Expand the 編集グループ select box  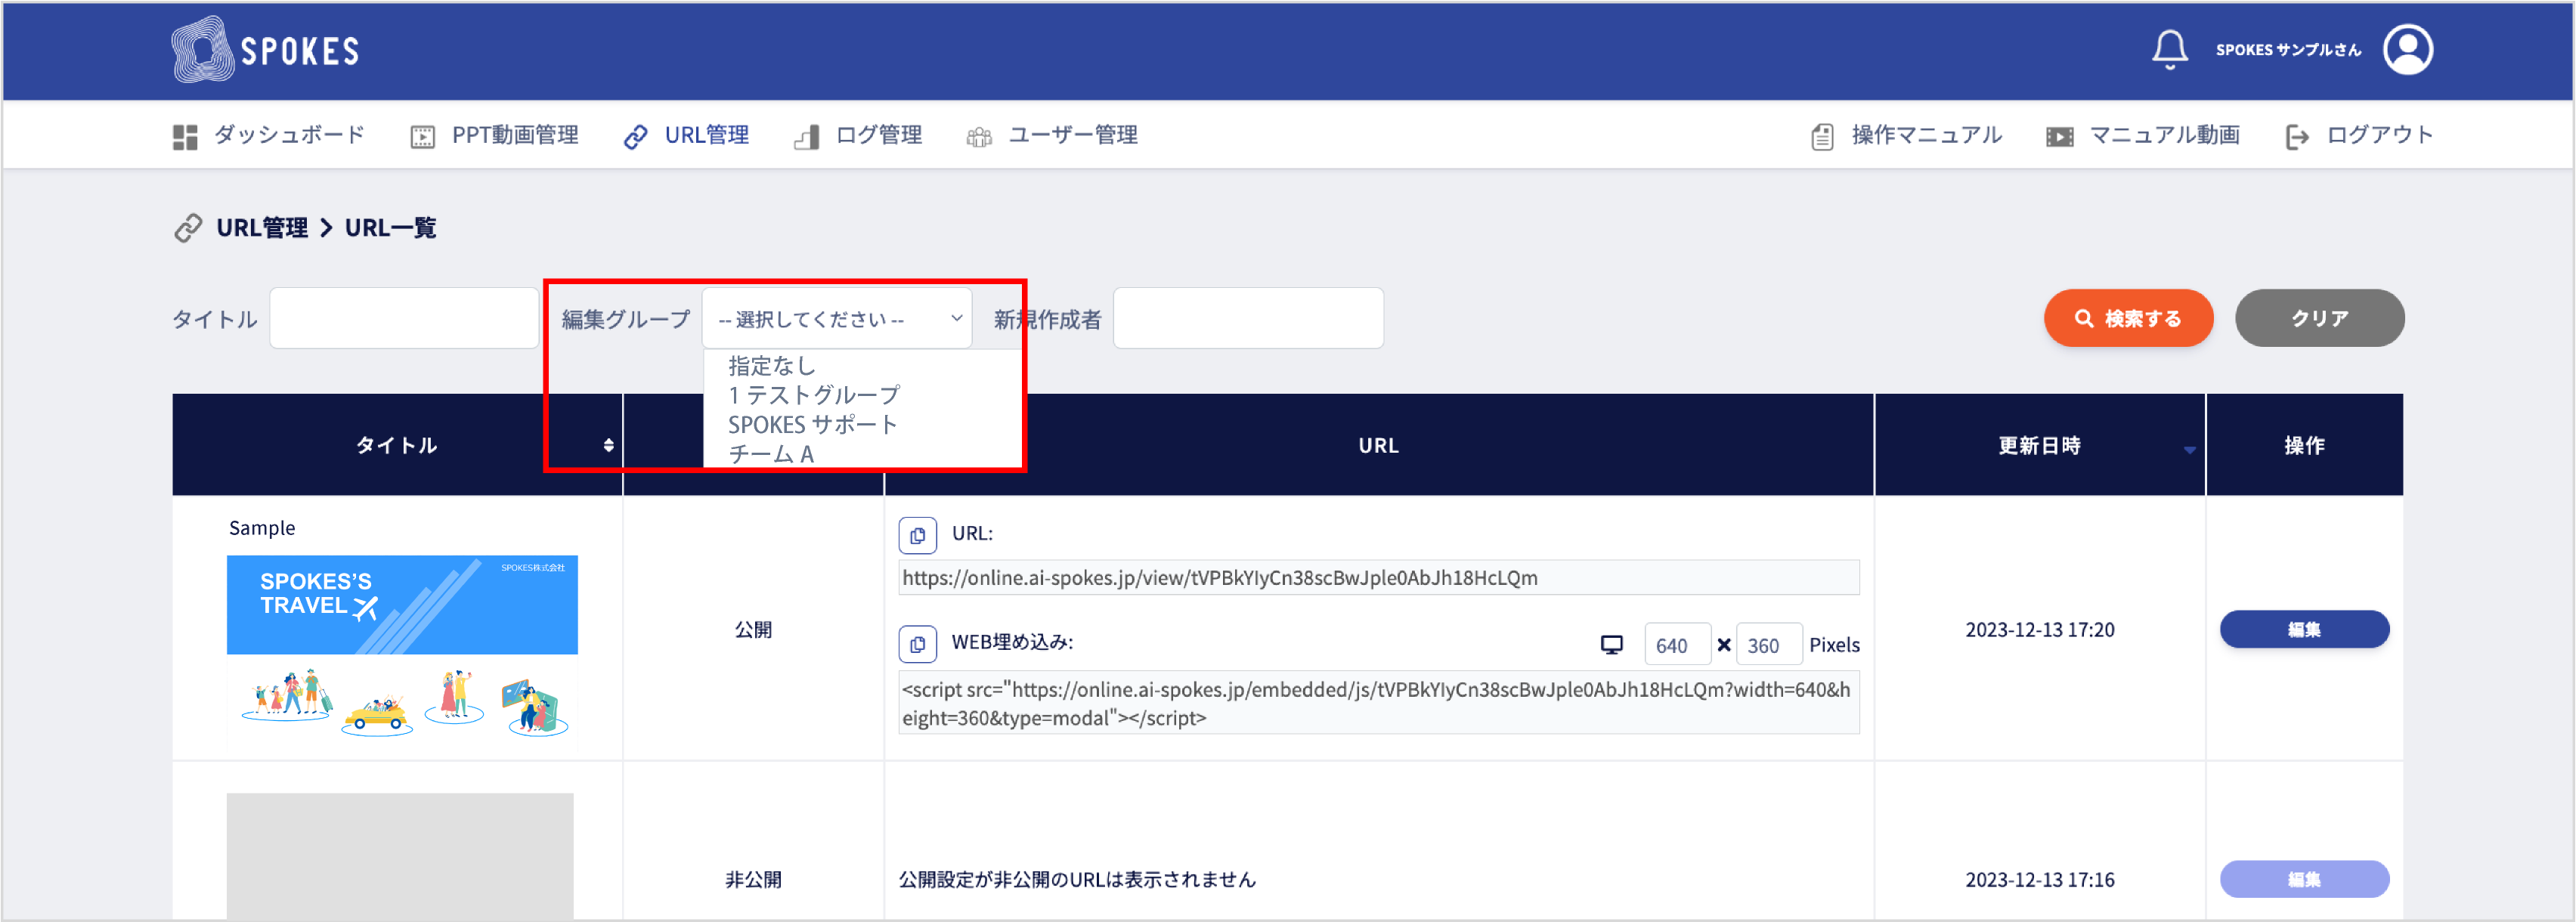[x=837, y=319]
